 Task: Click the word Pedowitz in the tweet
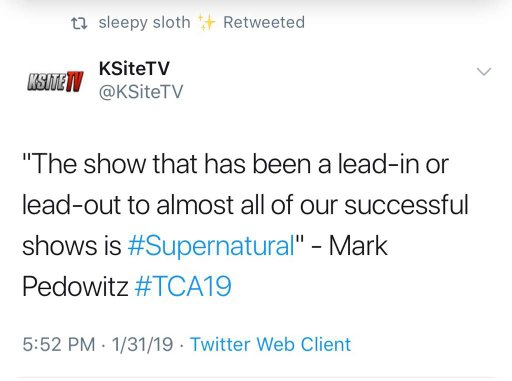tap(75, 286)
